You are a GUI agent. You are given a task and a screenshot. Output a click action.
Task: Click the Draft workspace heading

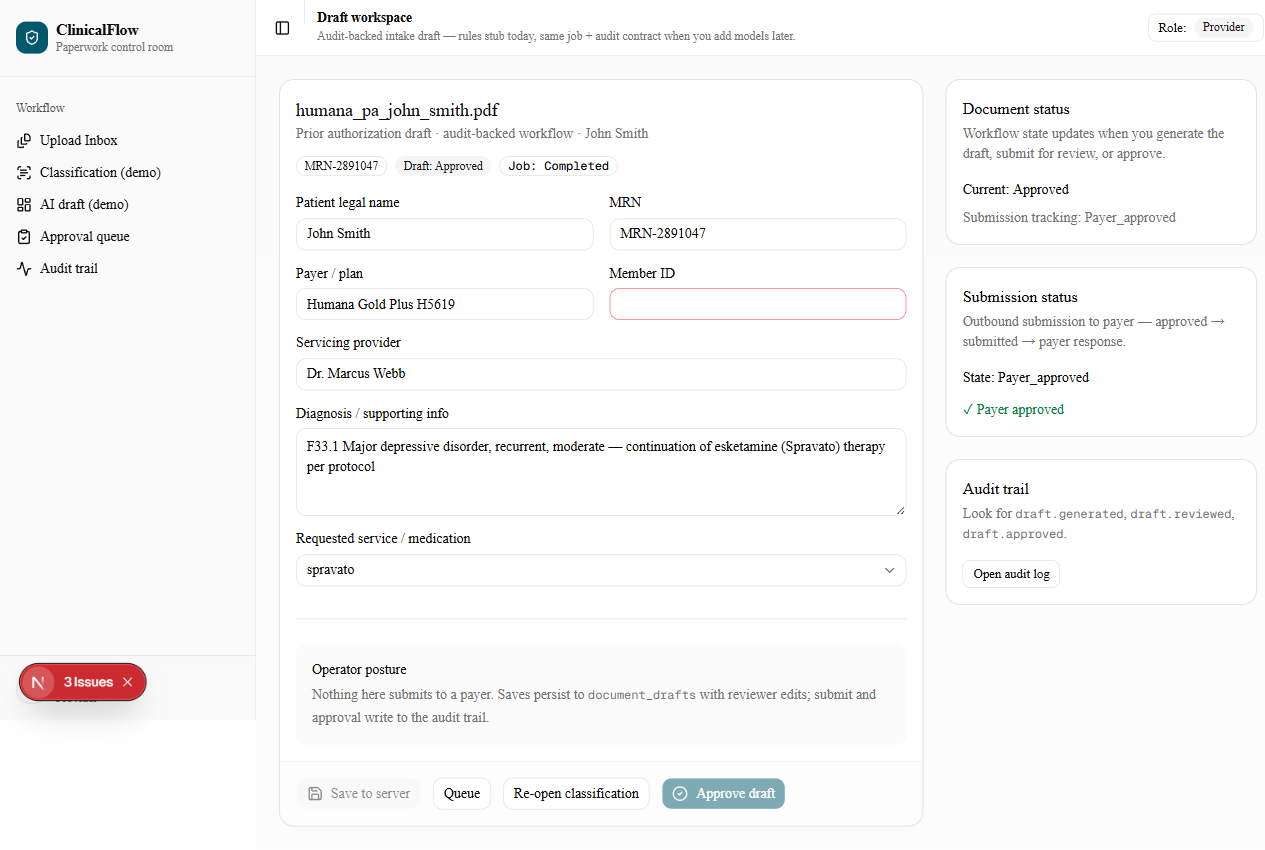coord(364,17)
